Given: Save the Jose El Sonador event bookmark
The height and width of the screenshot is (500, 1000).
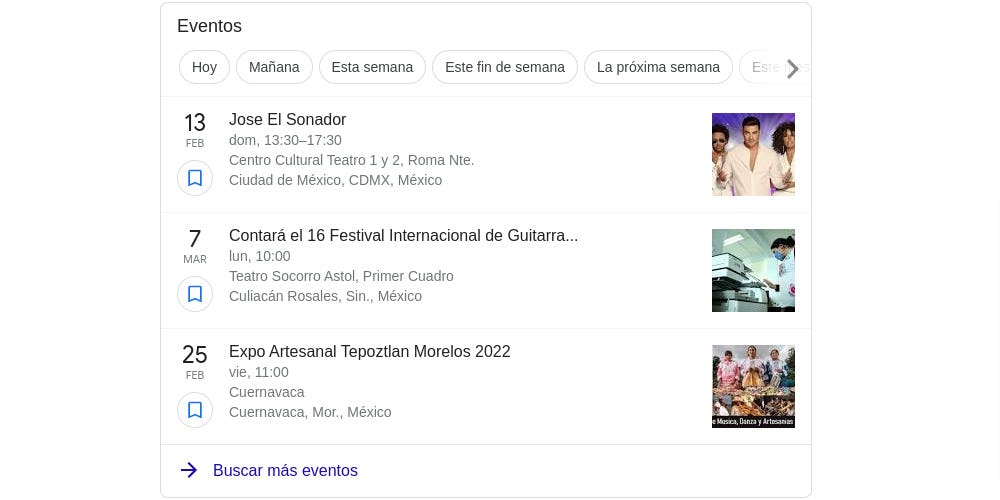Looking at the screenshot, I should tap(195, 178).
